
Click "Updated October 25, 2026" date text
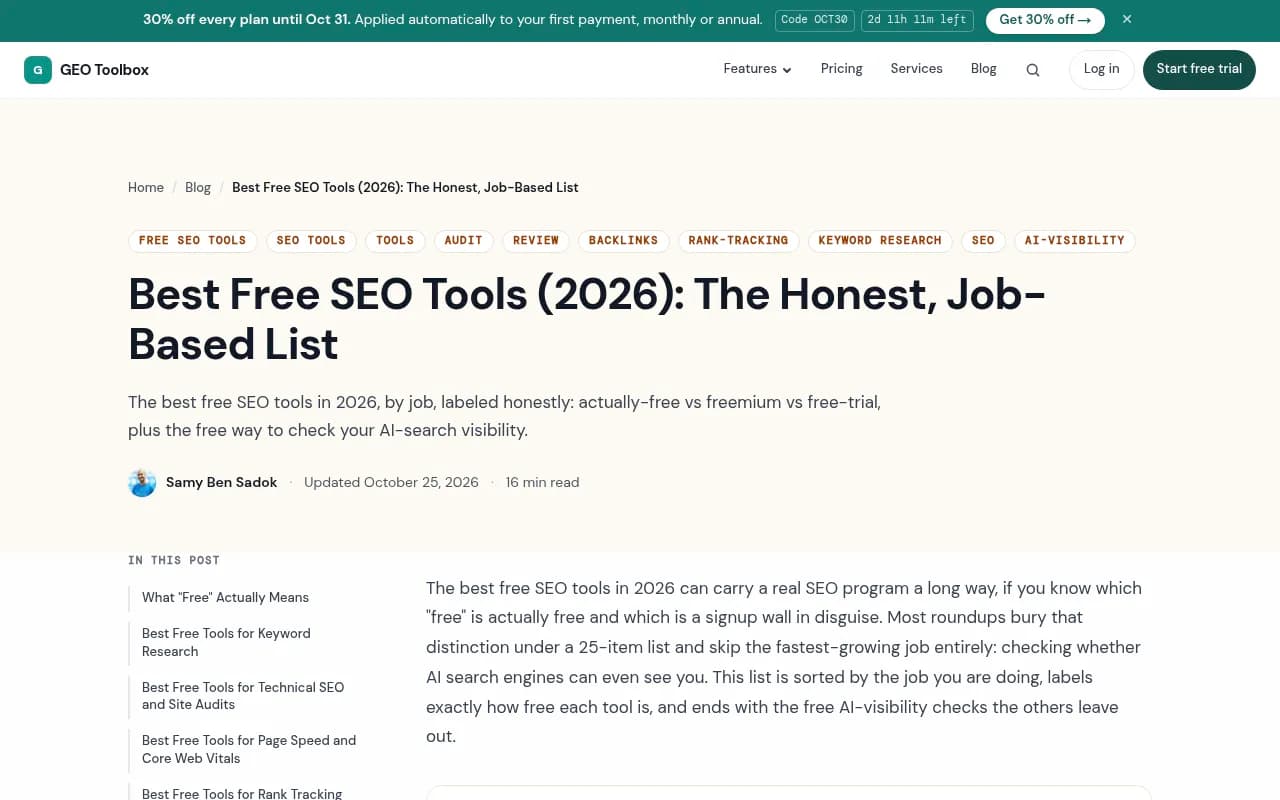point(391,483)
